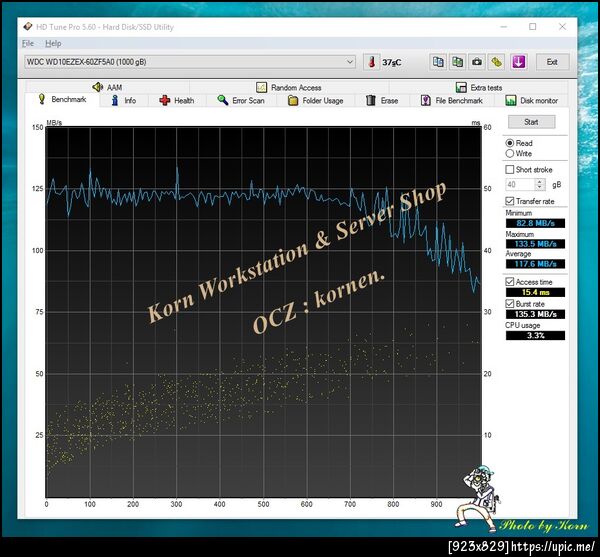Open the File Benchmark tab
Image resolution: width=600 pixels, height=557 pixels.
[452, 101]
